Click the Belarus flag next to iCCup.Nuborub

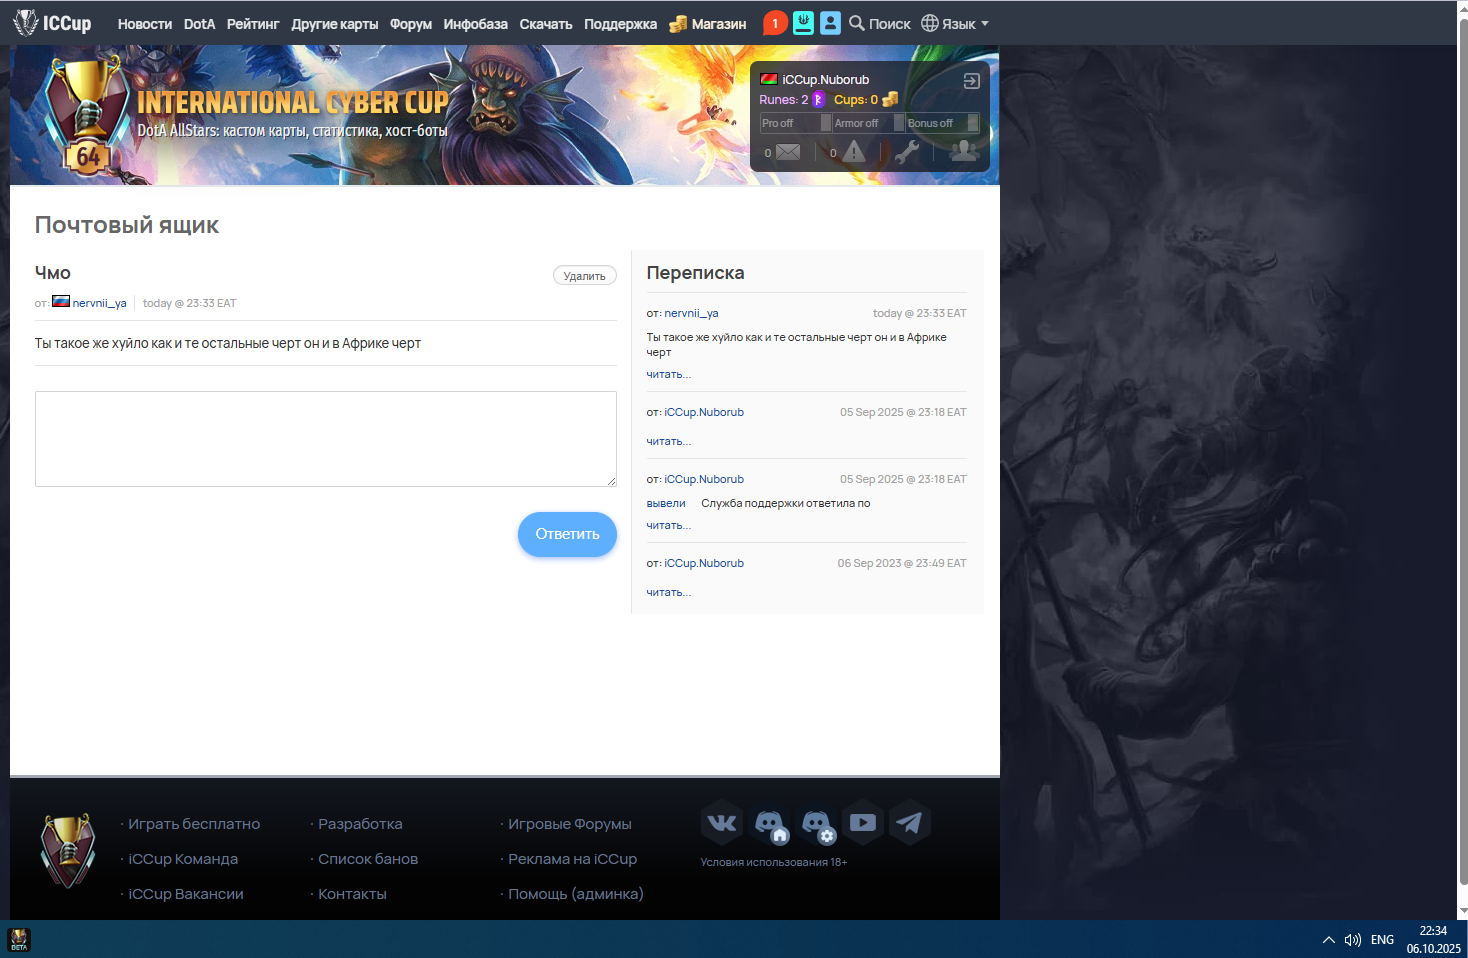(x=769, y=79)
